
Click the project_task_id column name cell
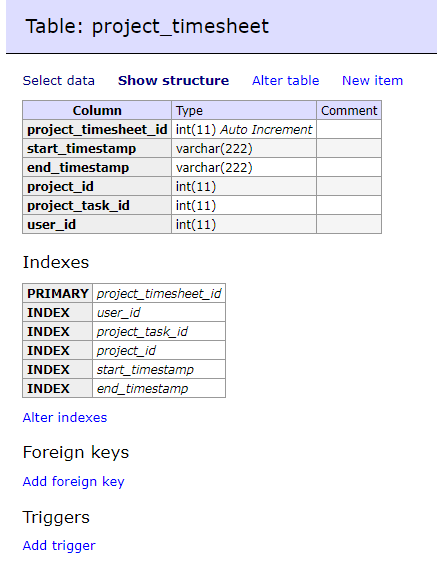(x=97, y=205)
